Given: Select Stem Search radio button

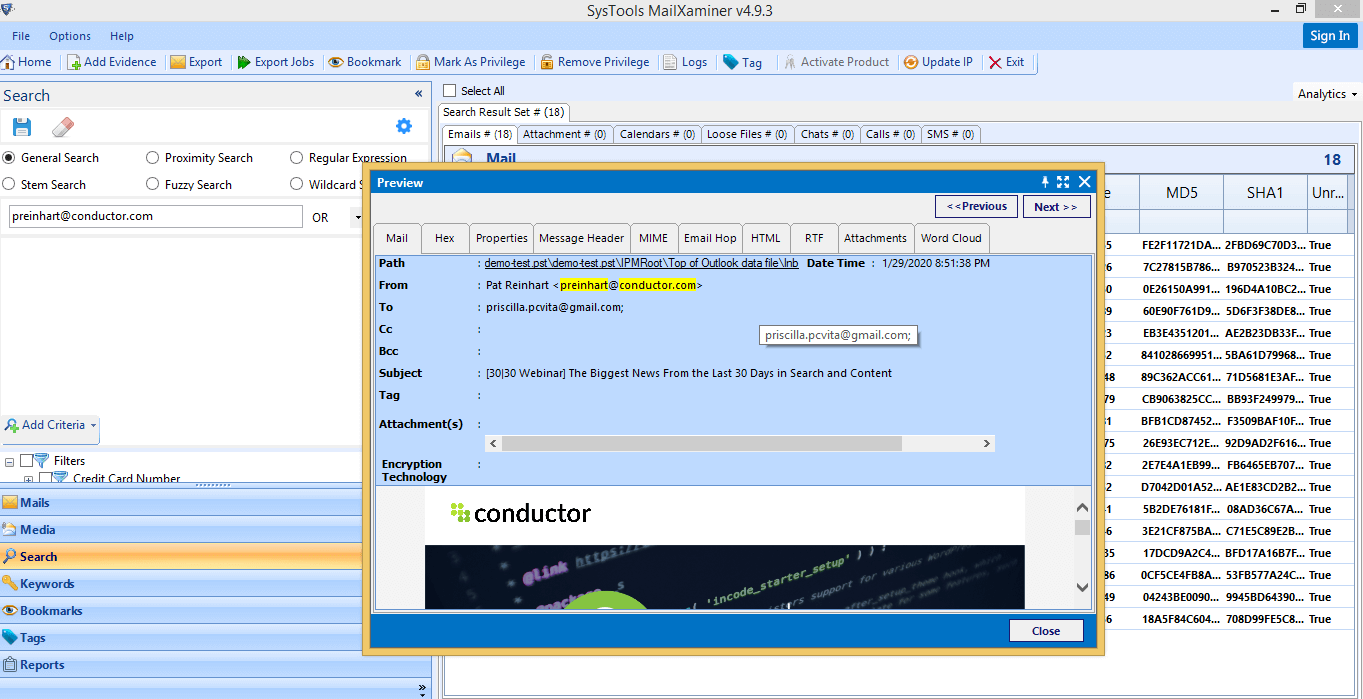Looking at the screenshot, I should point(9,184).
